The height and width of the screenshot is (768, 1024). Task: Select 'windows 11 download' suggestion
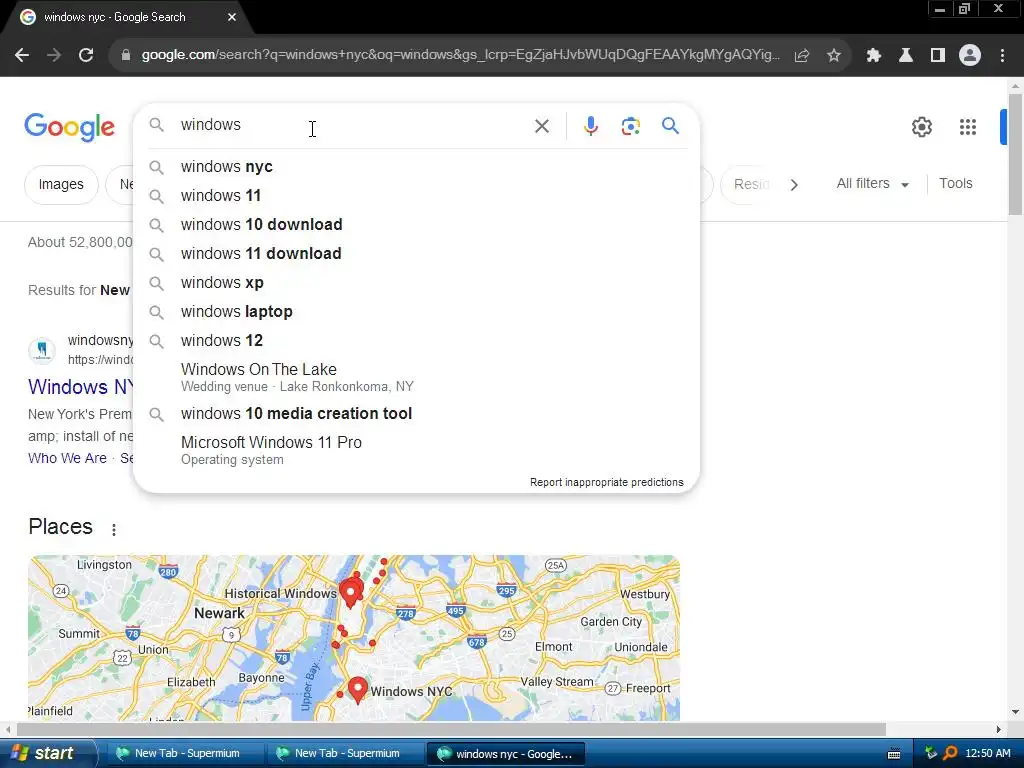click(416, 253)
